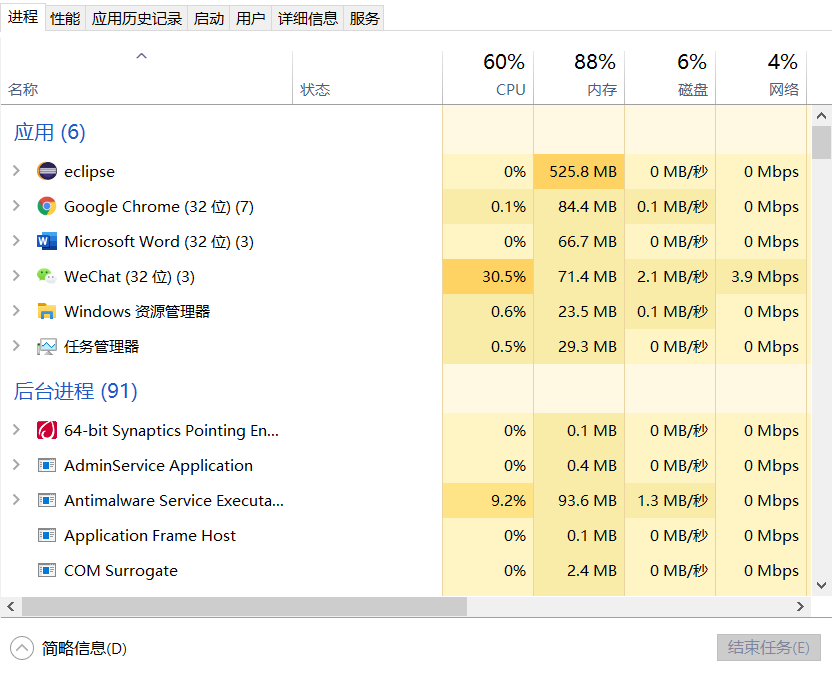
Task: Sort by 内存 column header
Action: [x=579, y=77]
